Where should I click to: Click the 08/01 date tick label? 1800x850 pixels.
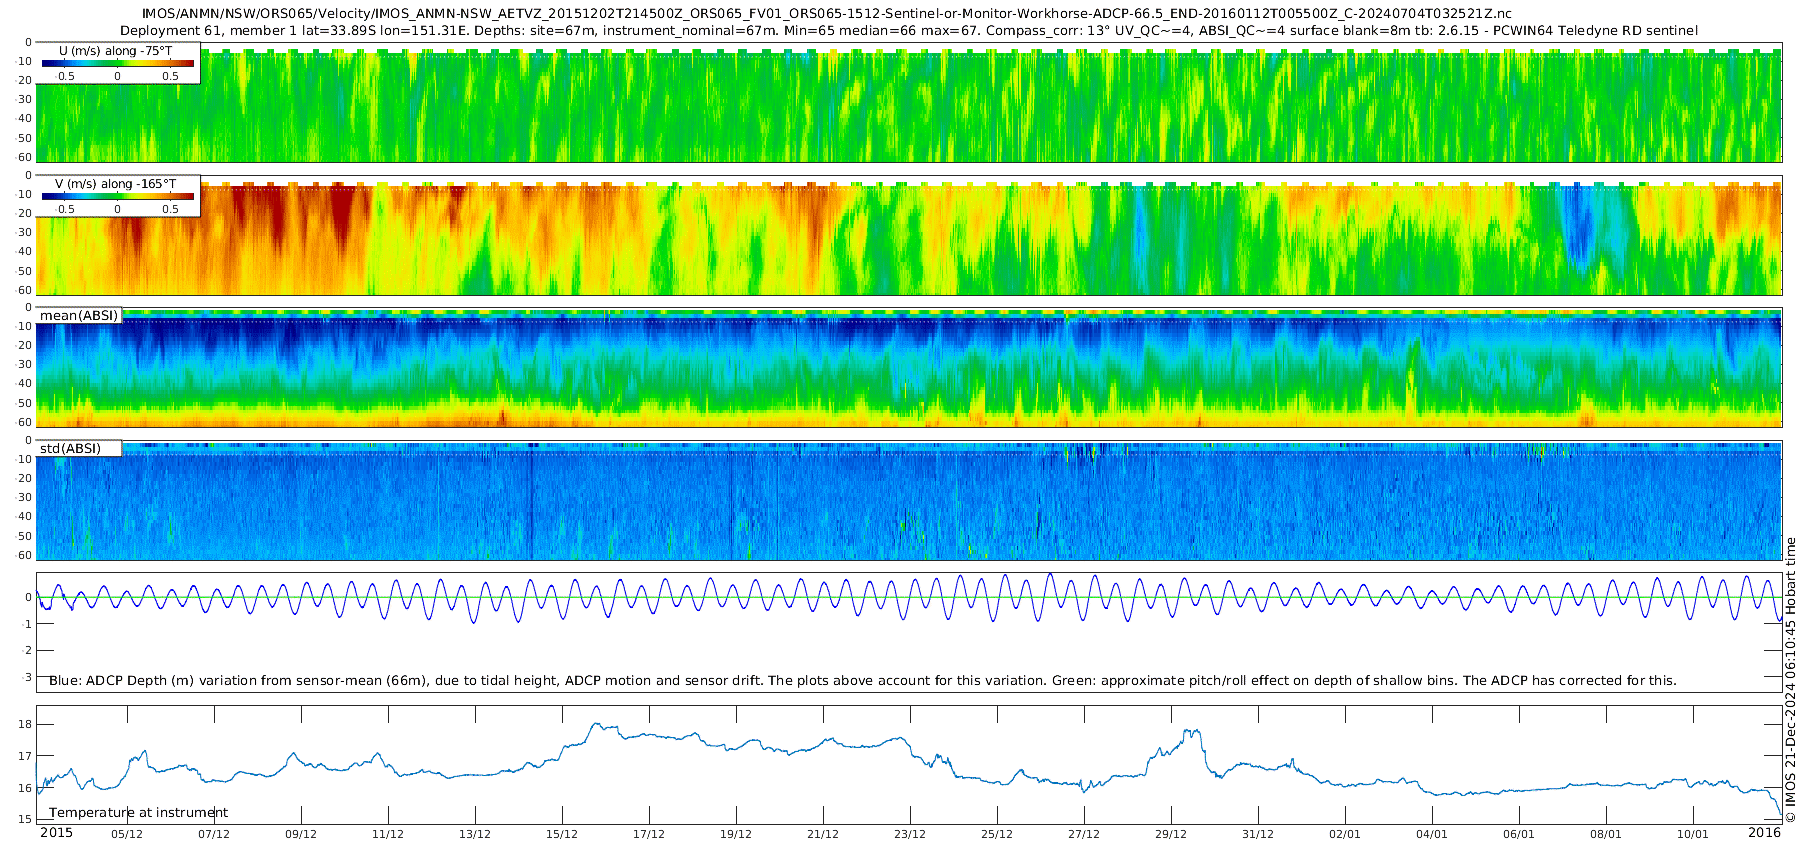coord(1606,834)
